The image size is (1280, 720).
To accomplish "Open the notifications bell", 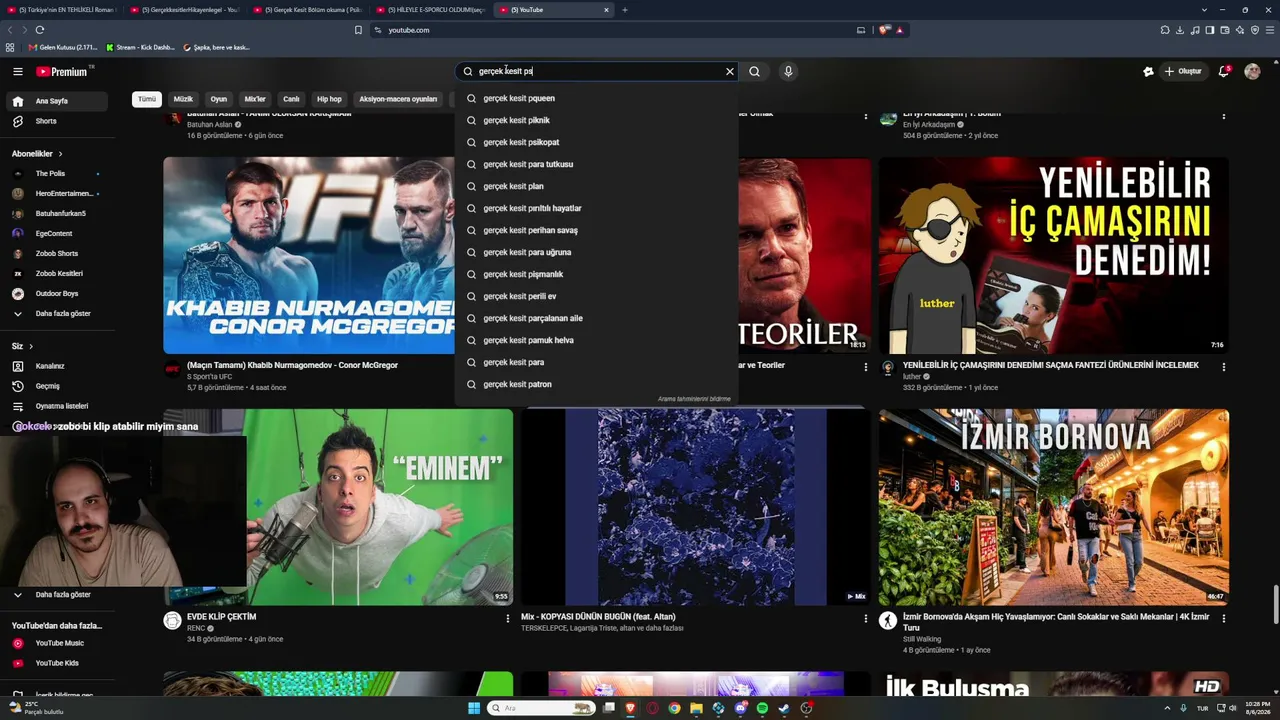I will coord(1223,72).
